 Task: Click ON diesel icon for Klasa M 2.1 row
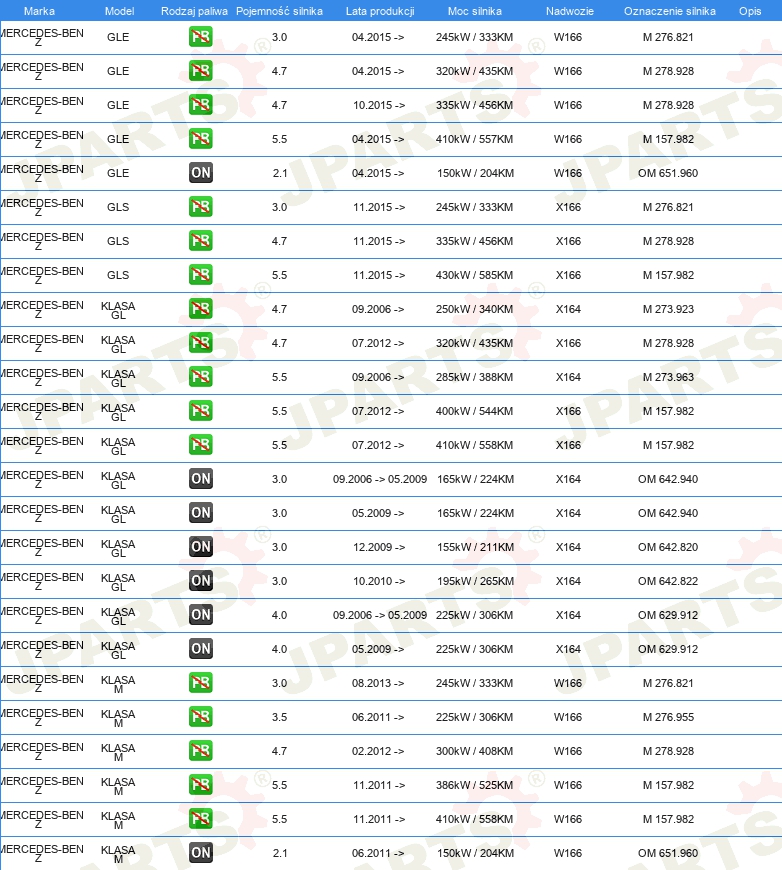click(200, 853)
